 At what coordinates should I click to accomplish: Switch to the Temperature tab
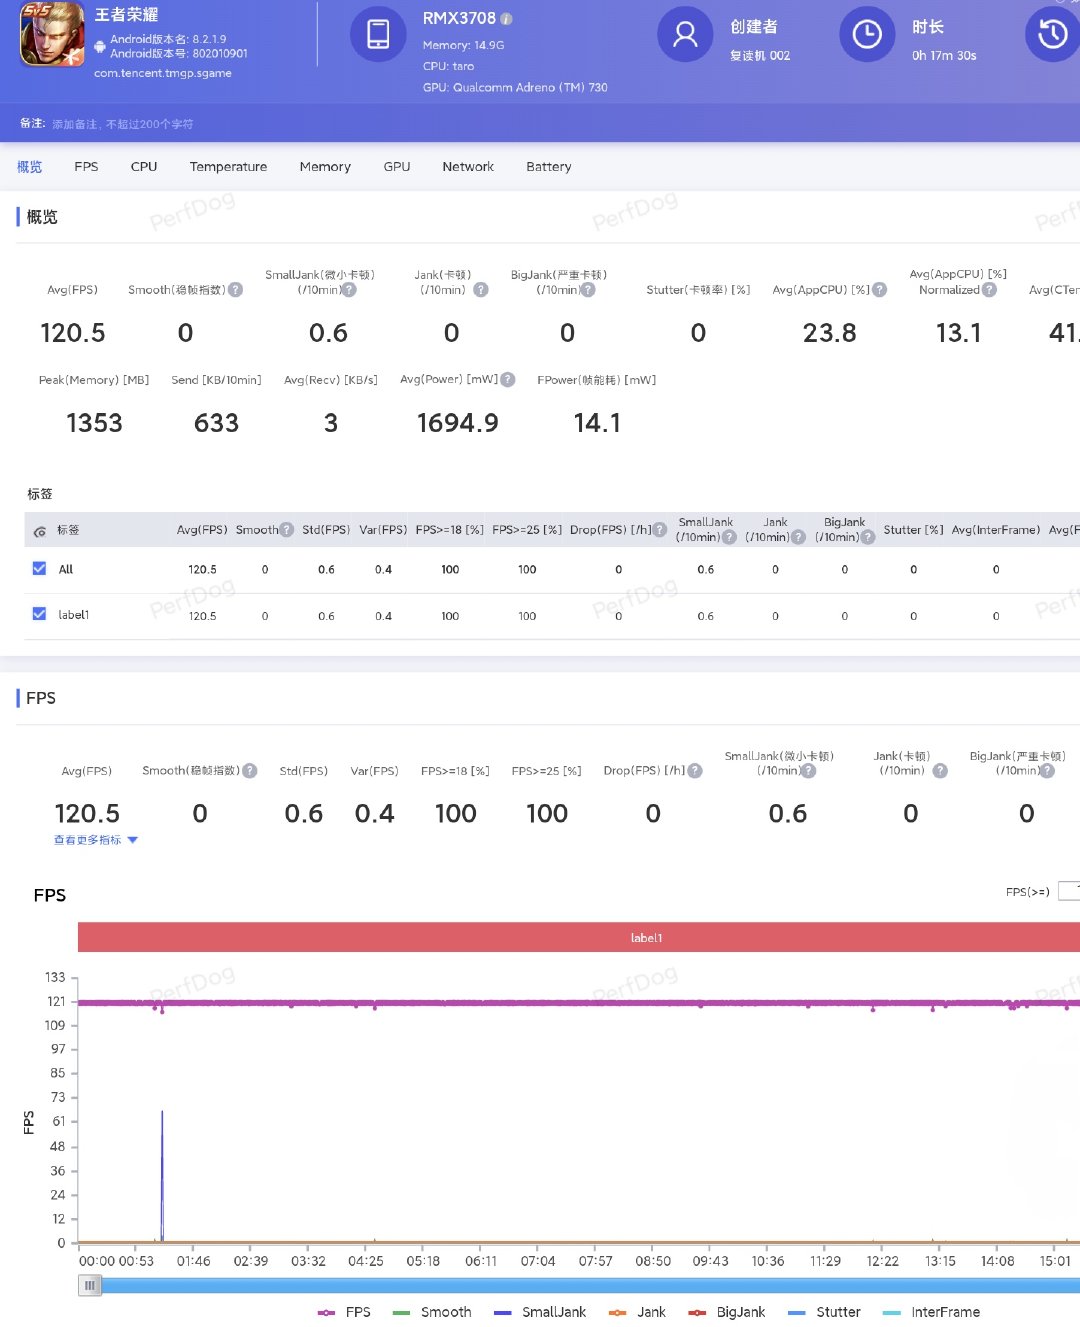228,167
